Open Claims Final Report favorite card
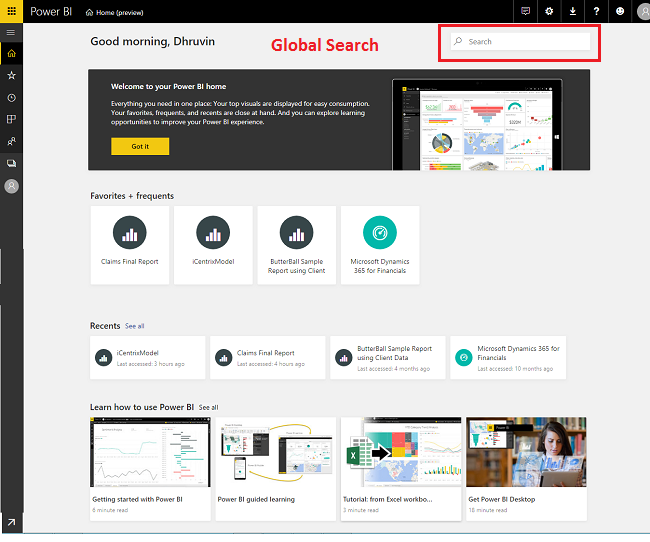Screen dimensions: 650x542 click(x=130, y=245)
